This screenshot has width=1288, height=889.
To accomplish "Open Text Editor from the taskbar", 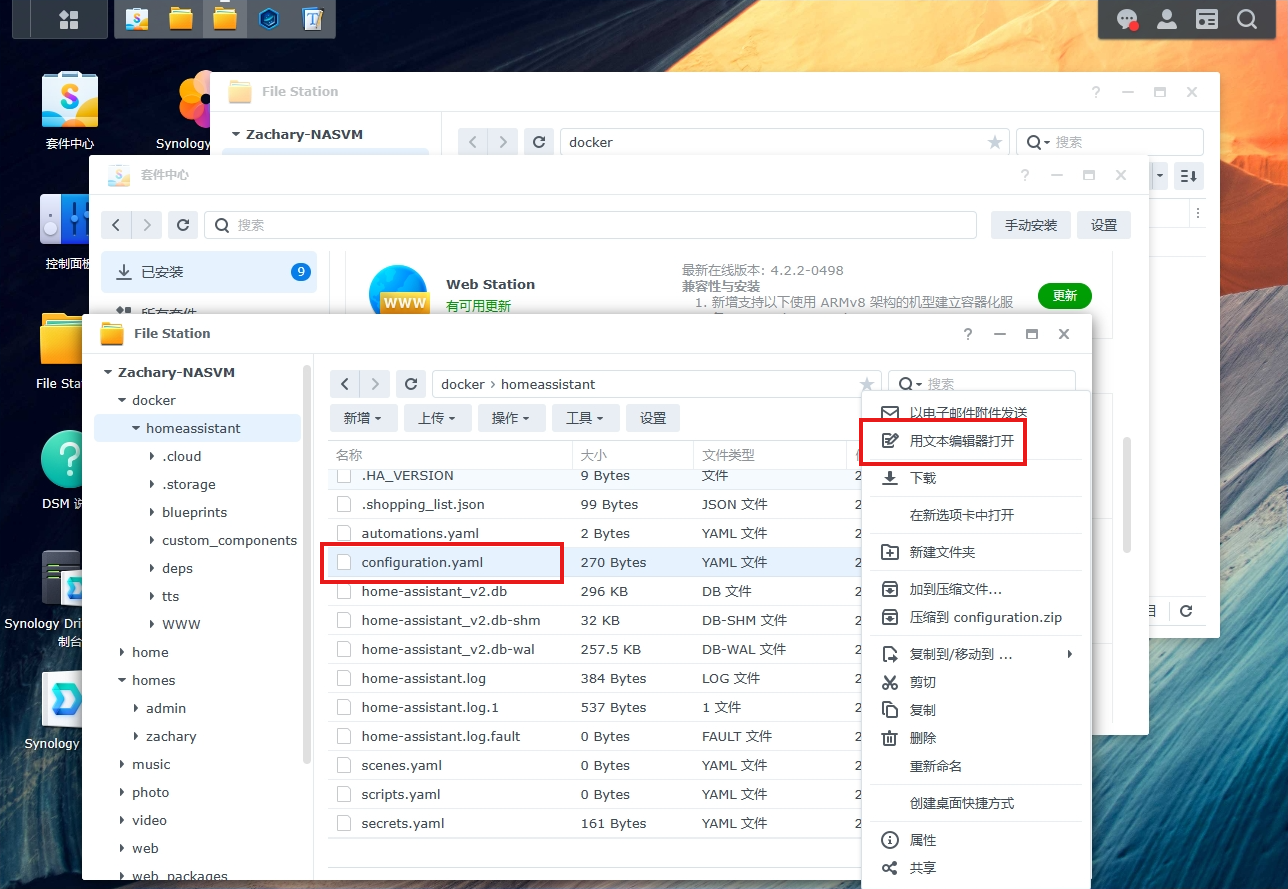I will point(313,18).
